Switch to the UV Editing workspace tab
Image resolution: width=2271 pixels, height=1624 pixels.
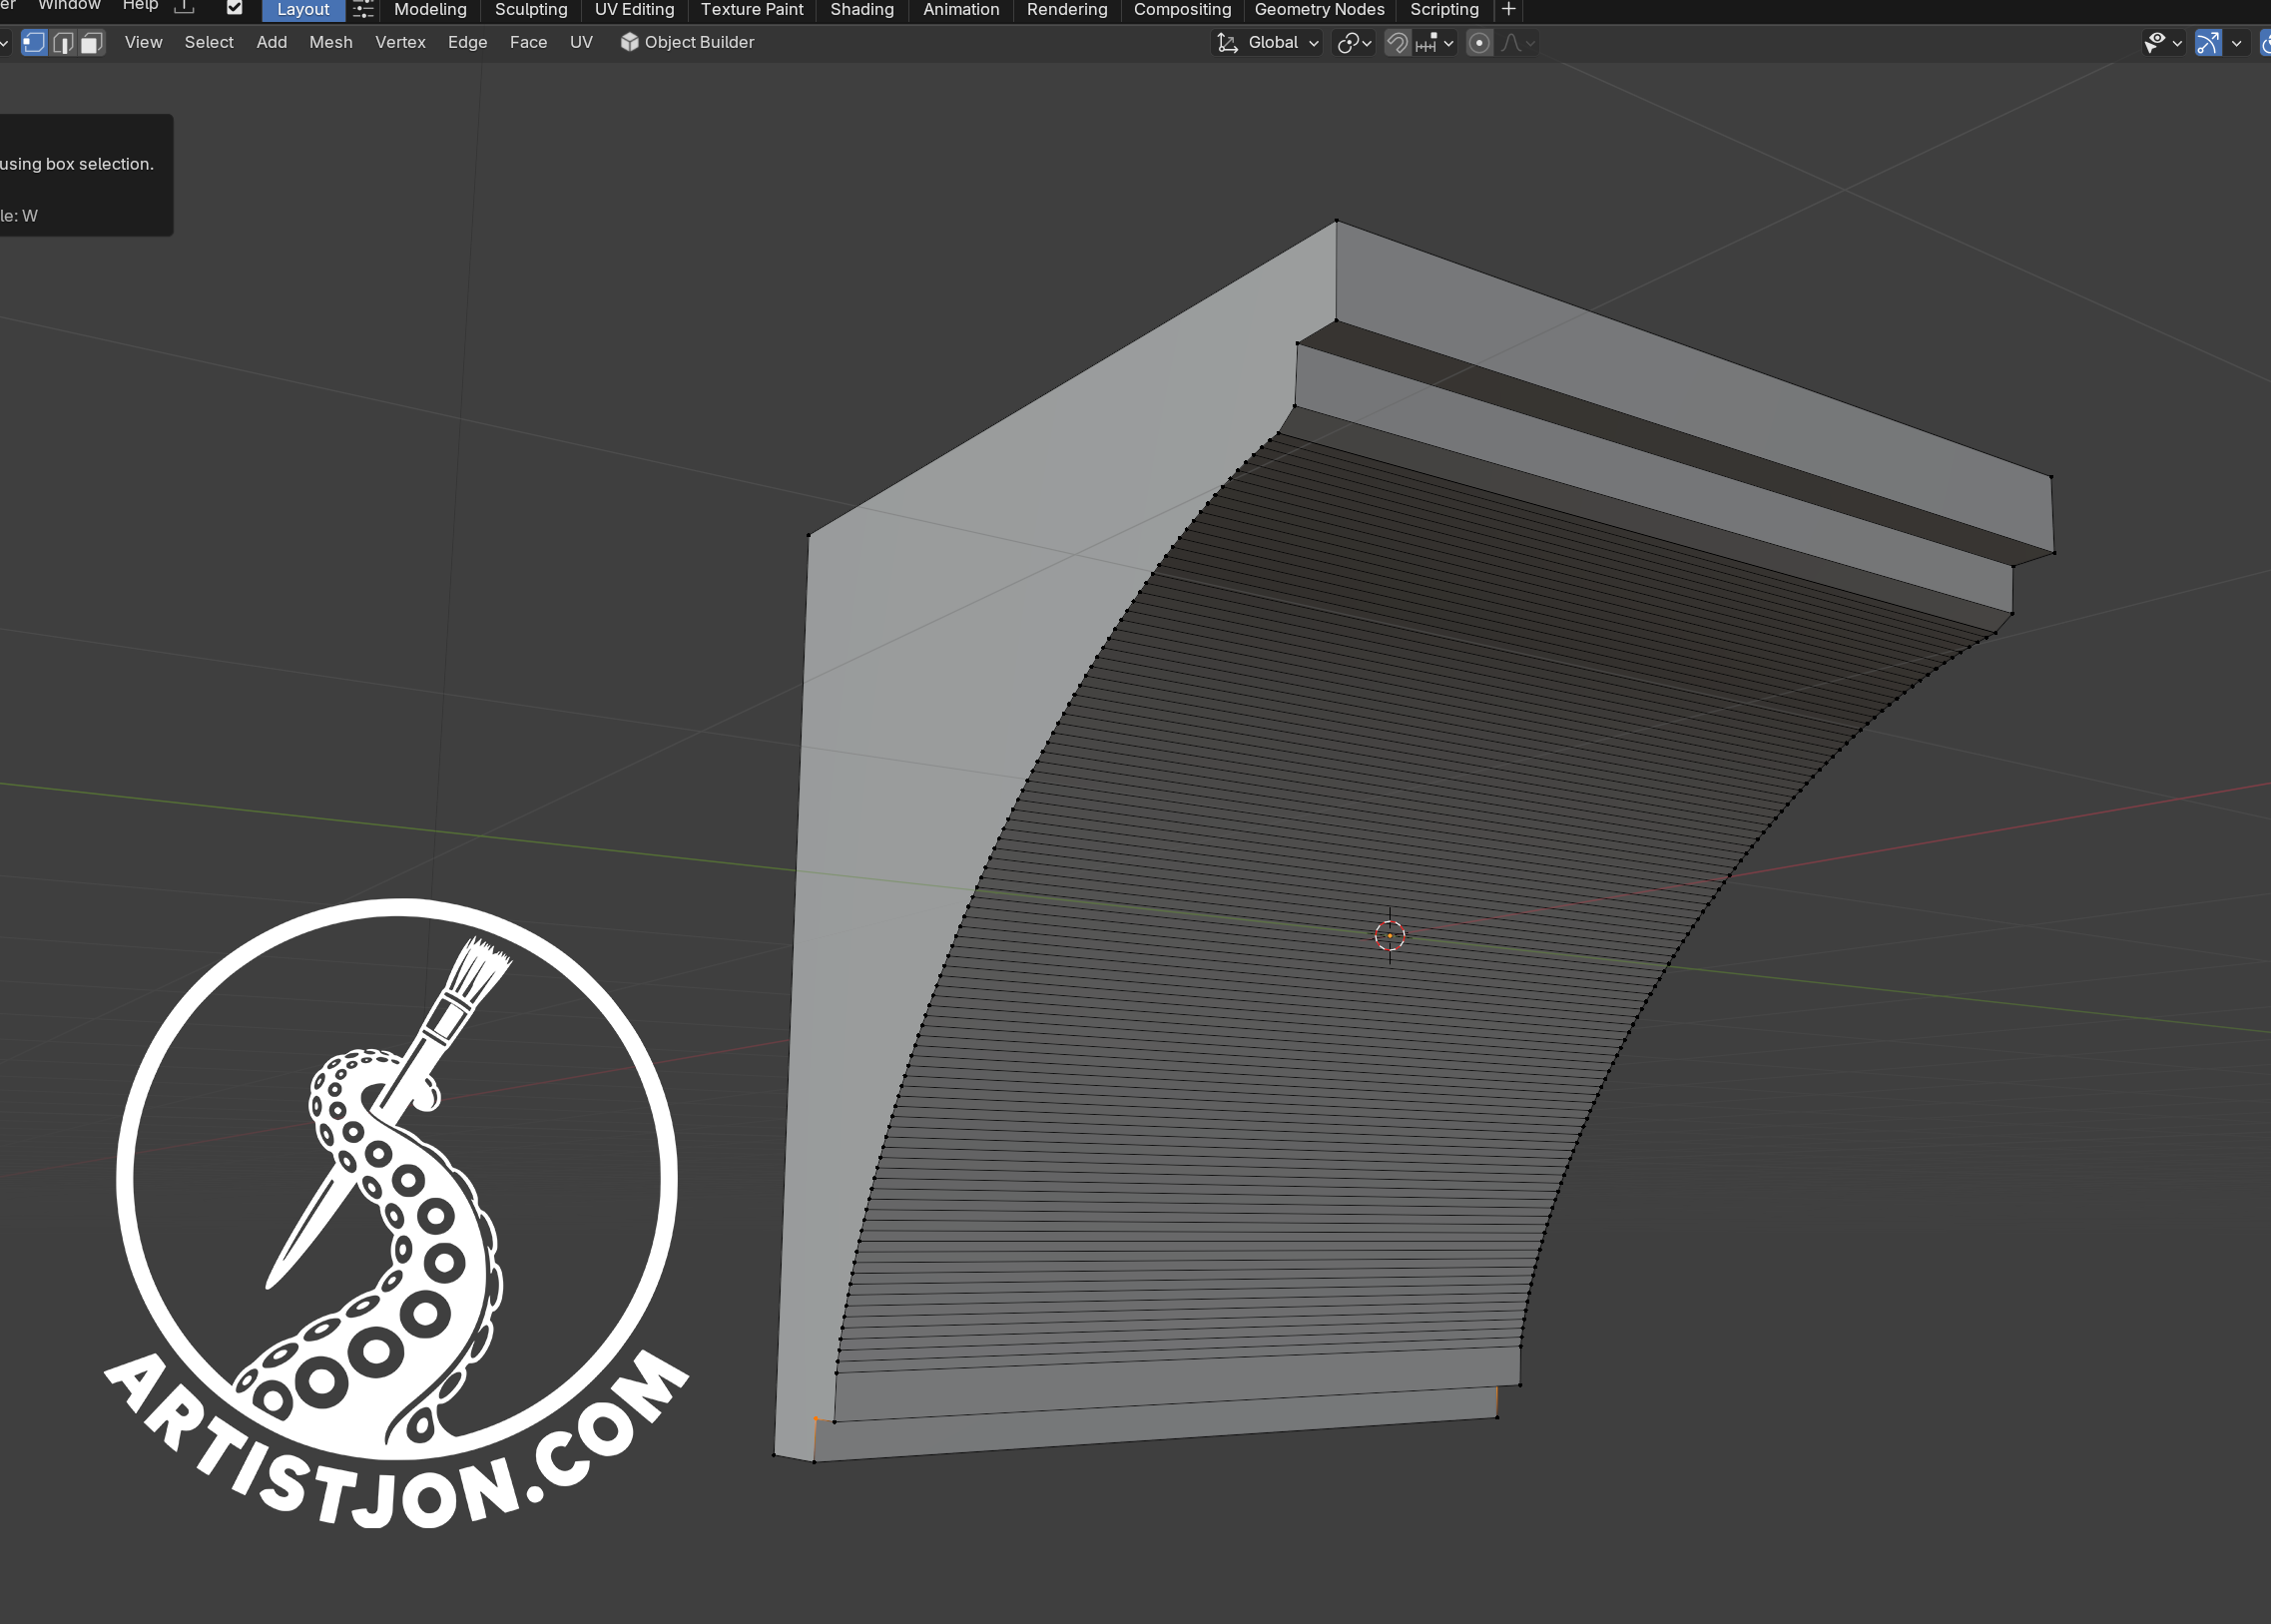click(634, 10)
